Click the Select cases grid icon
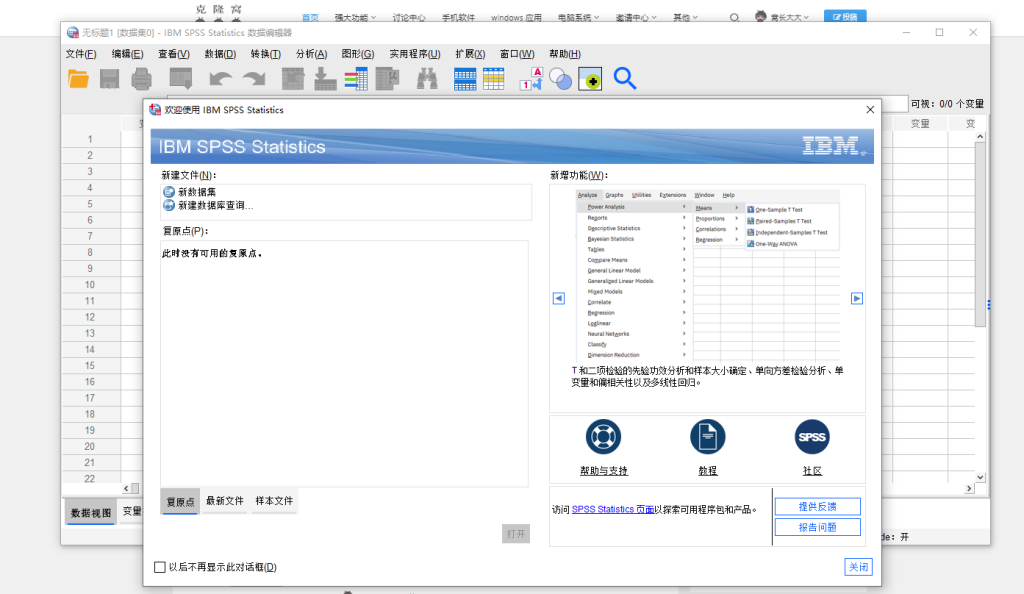Viewport: 1024px width, 594px height. (x=494, y=79)
